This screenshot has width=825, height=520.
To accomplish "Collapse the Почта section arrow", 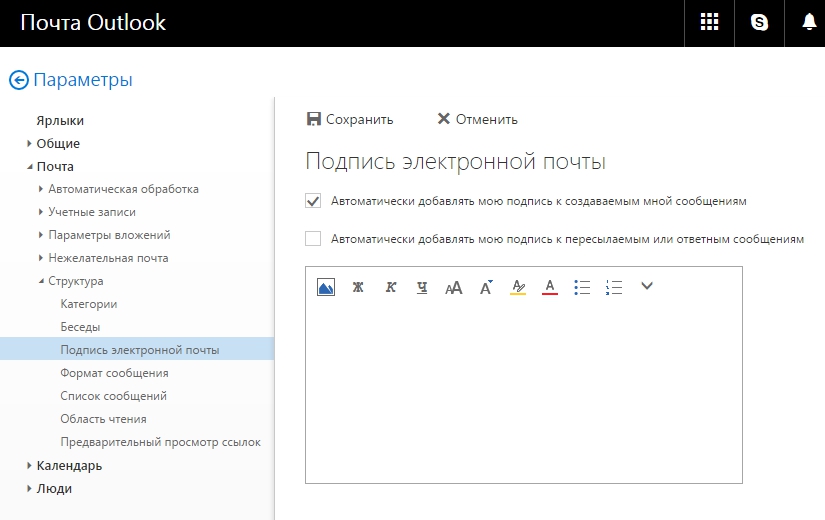I will (x=29, y=167).
